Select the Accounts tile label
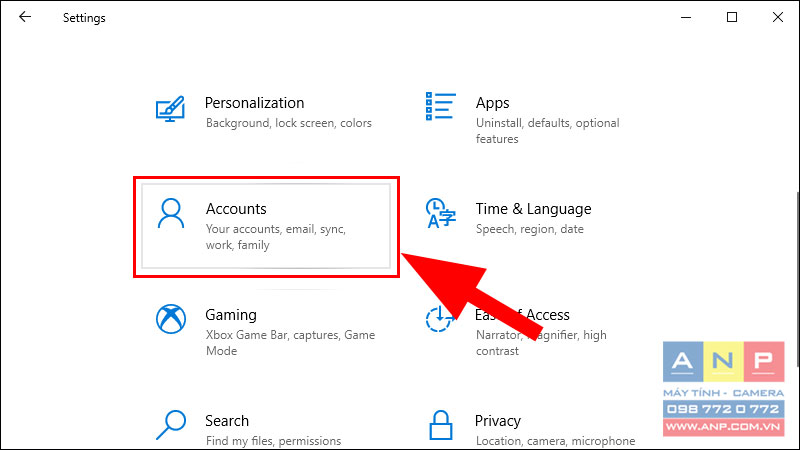 click(236, 209)
